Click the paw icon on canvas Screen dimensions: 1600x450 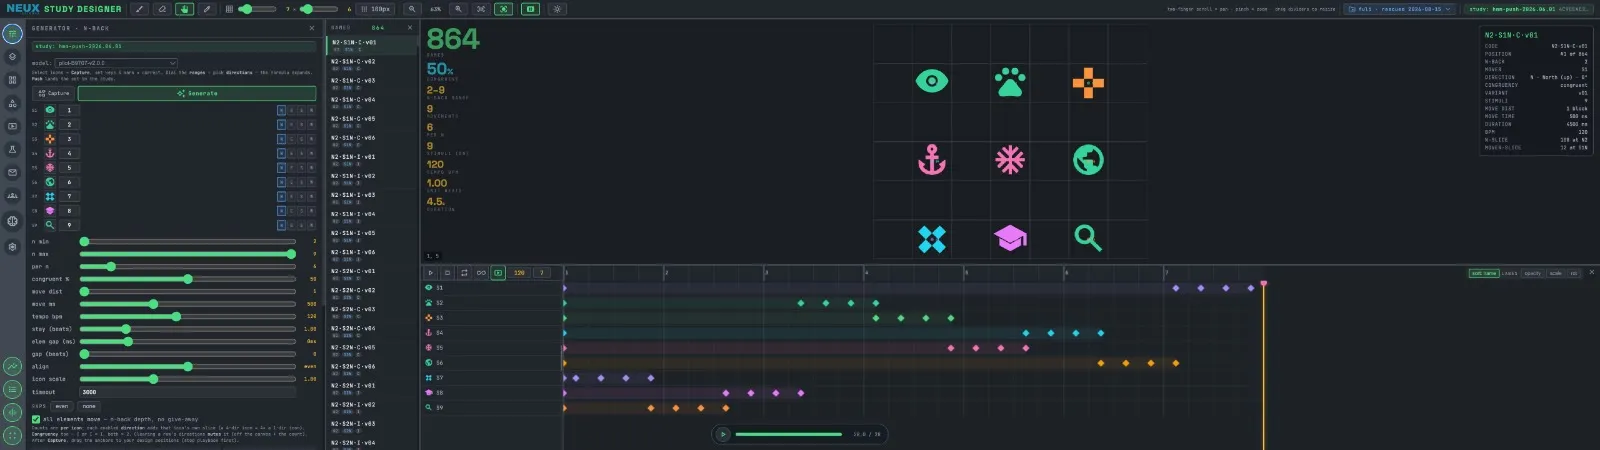pyautogui.click(x=1010, y=81)
